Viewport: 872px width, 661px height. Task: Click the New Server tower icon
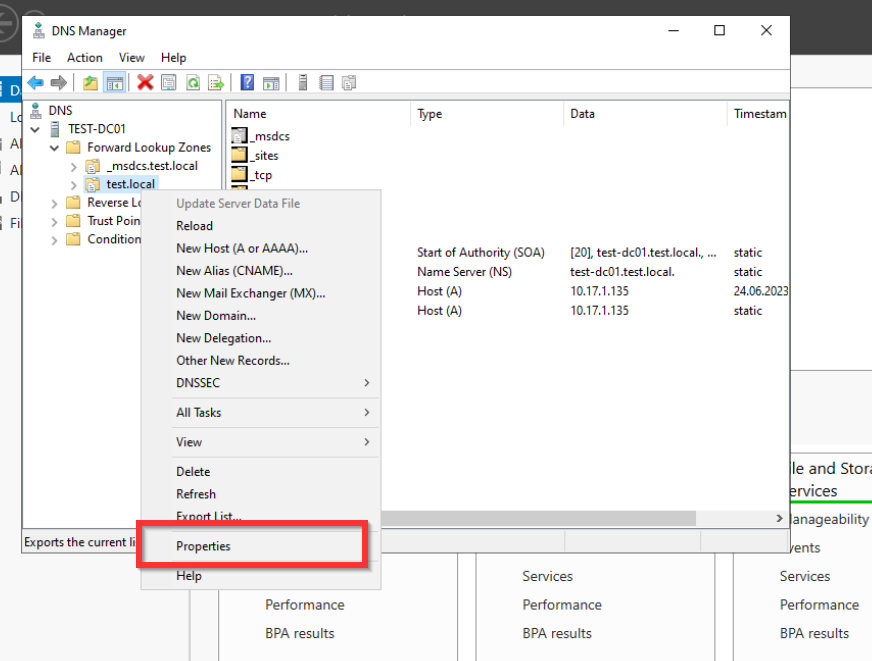tap(303, 83)
